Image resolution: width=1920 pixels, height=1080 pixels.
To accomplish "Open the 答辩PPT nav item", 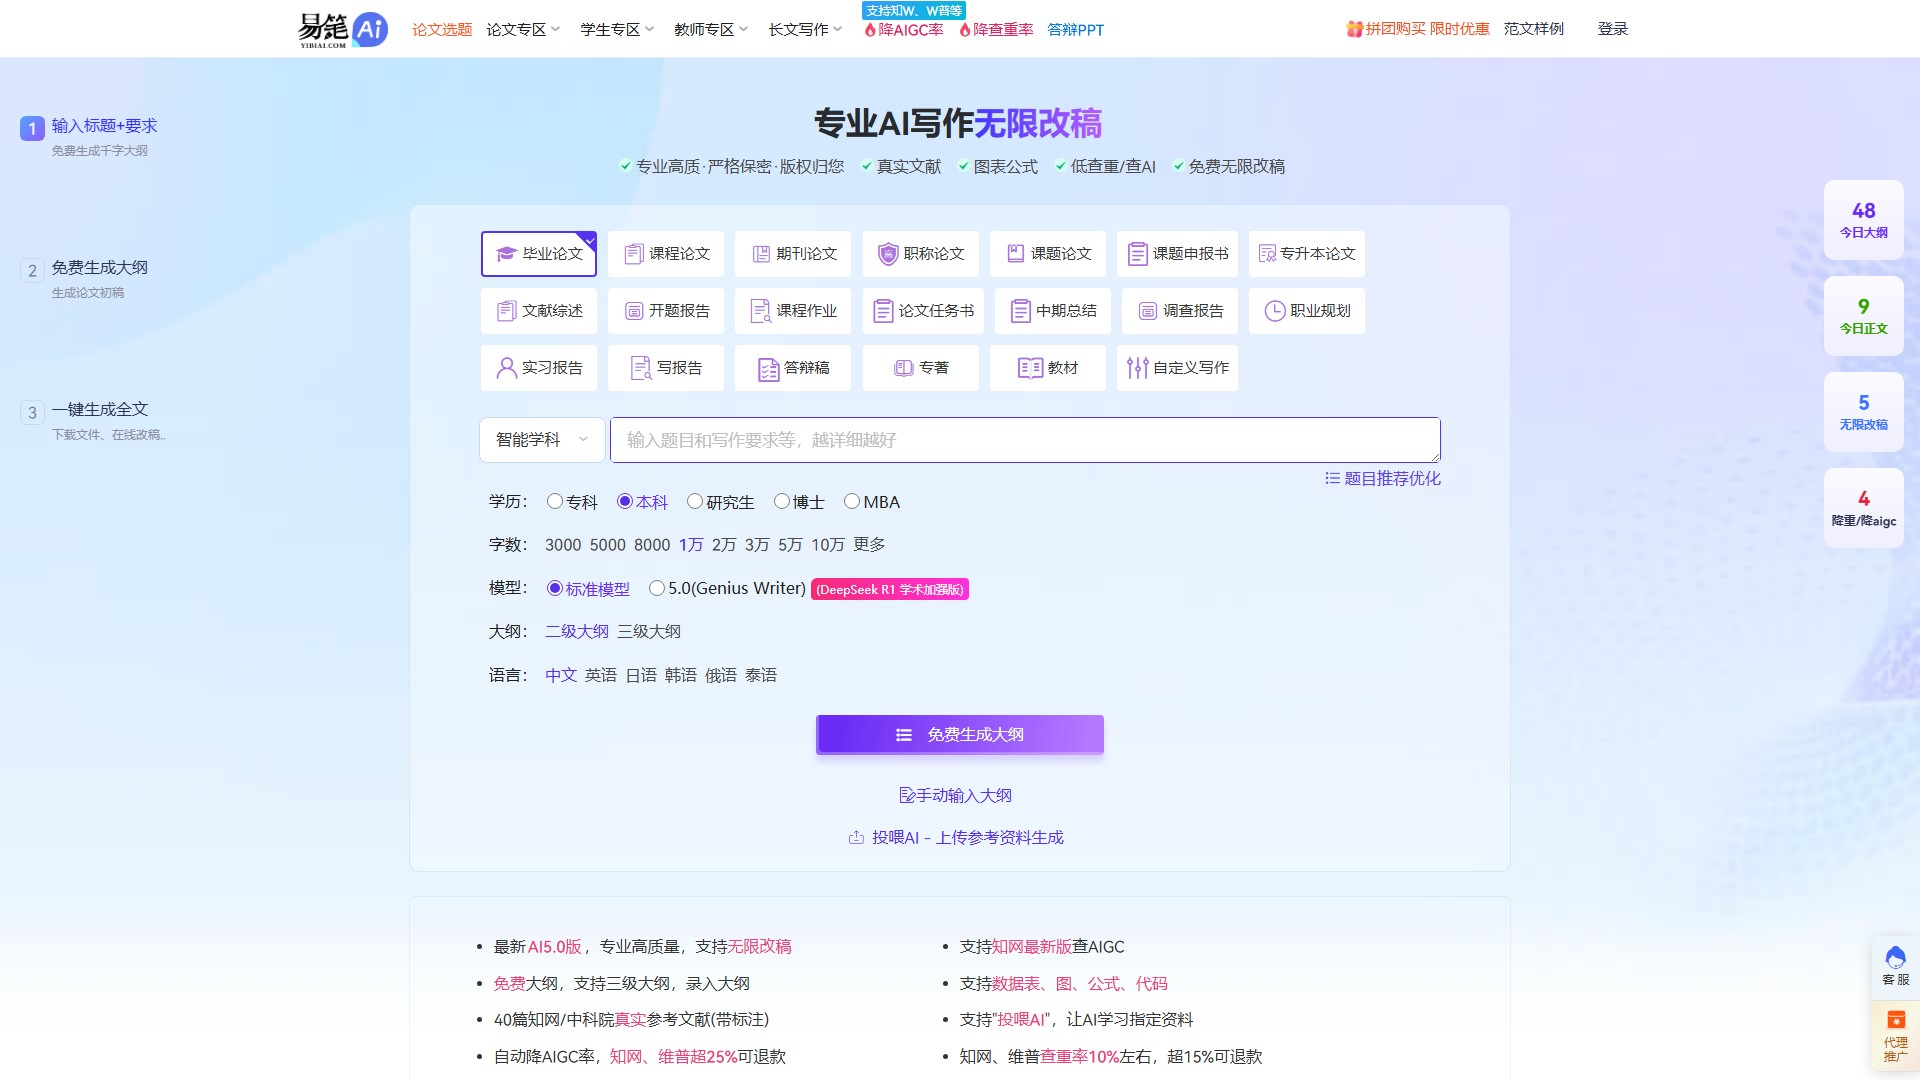I will click(x=1075, y=30).
